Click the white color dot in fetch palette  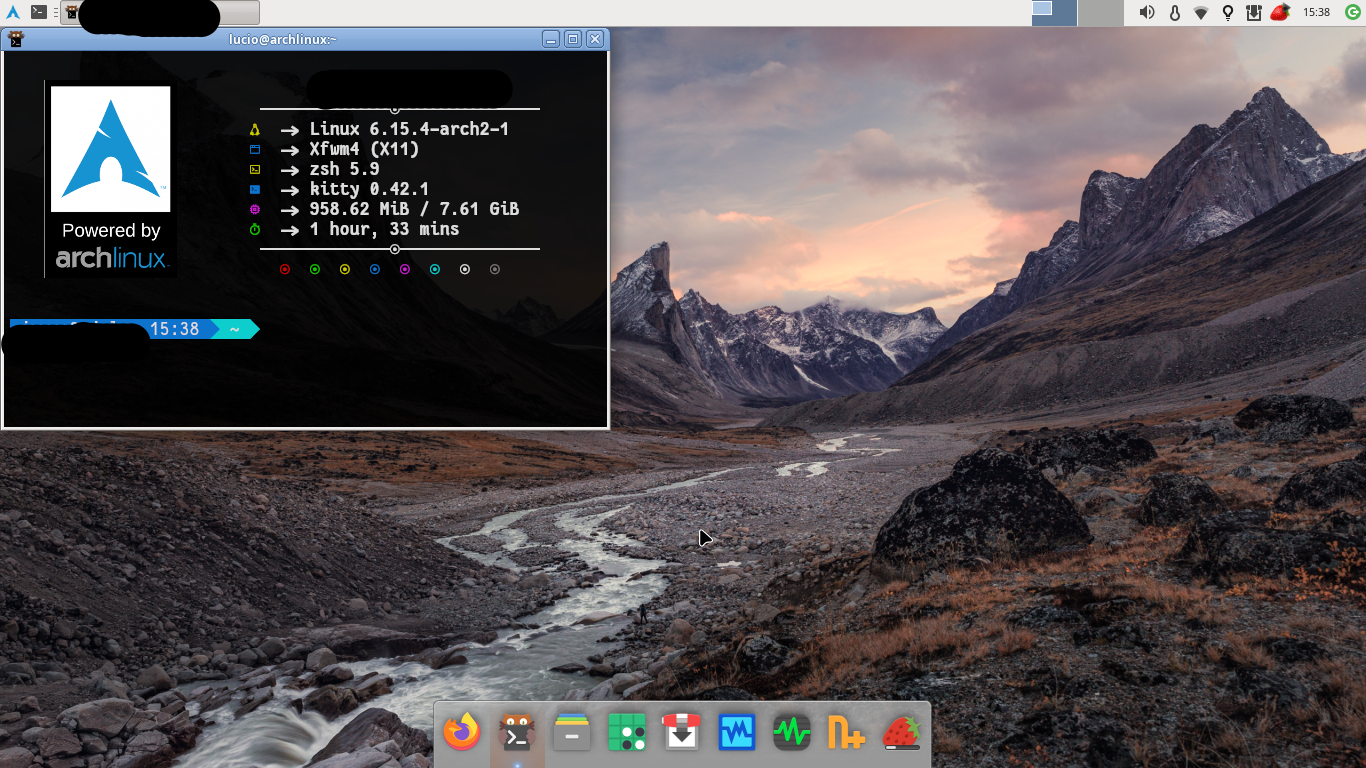click(465, 269)
